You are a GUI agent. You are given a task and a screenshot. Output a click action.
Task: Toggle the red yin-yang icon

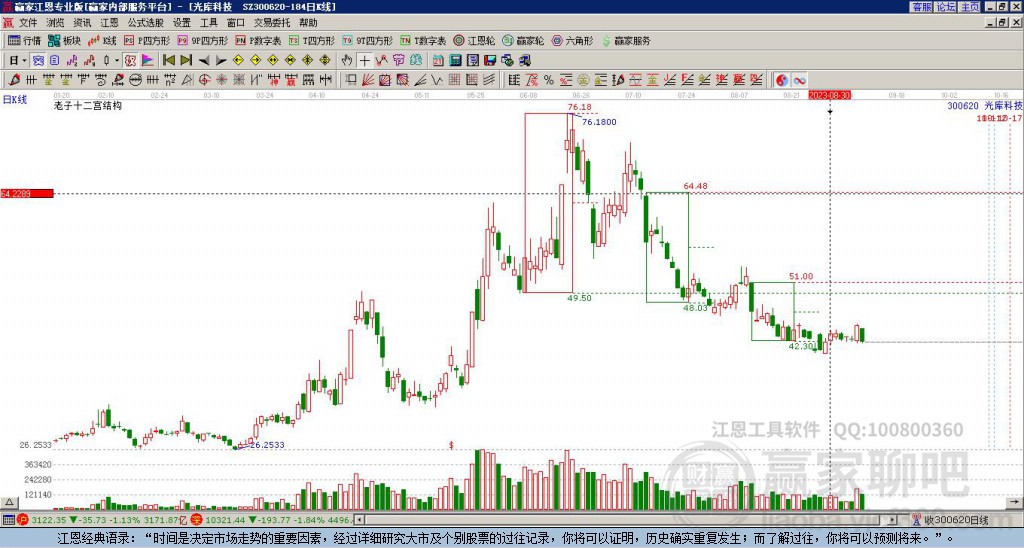tap(782, 80)
